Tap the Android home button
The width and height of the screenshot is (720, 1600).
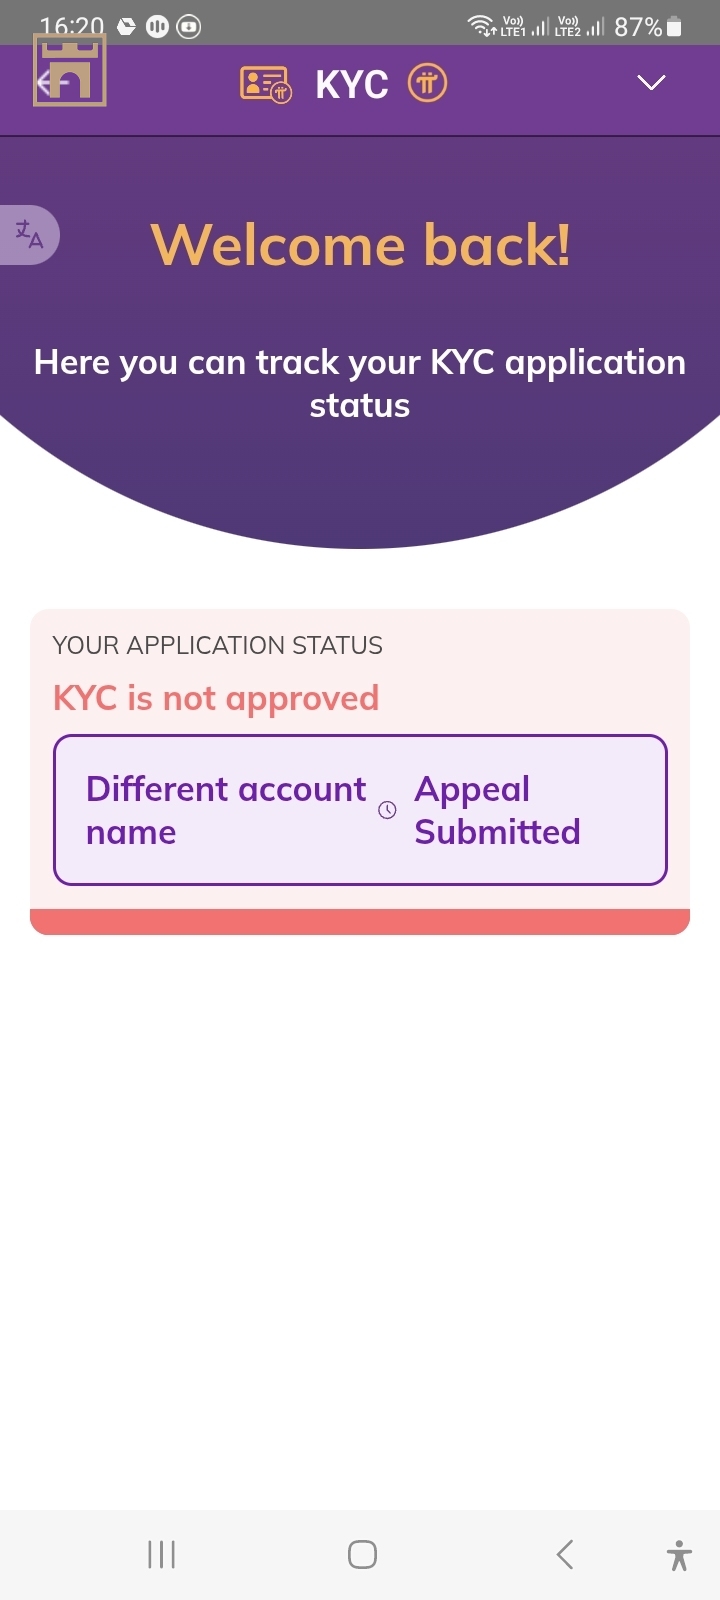[362, 1554]
